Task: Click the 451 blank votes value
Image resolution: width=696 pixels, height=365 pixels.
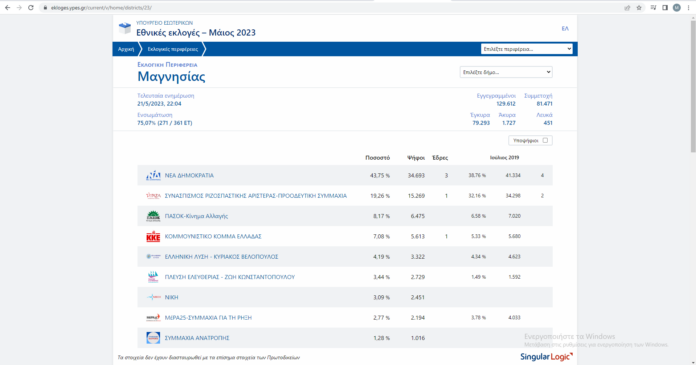Action: coord(548,123)
